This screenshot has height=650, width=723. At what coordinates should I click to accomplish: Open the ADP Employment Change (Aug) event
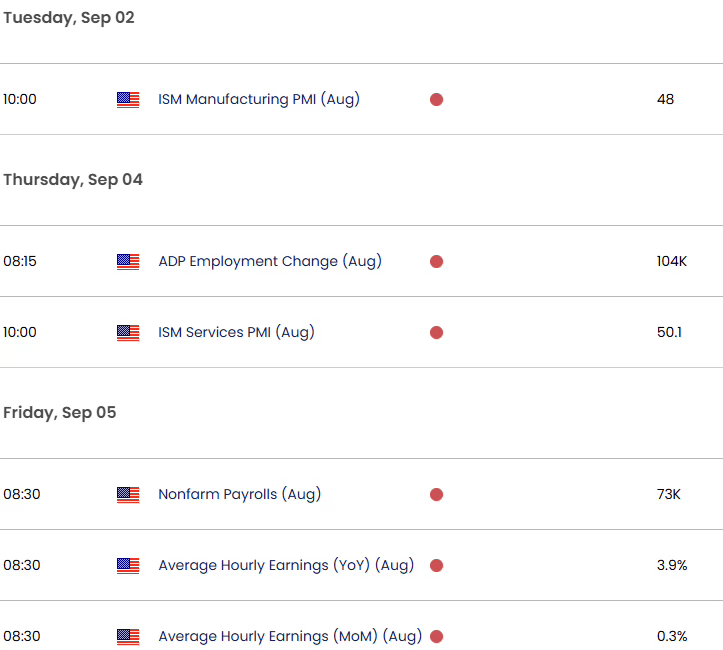(270, 261)
